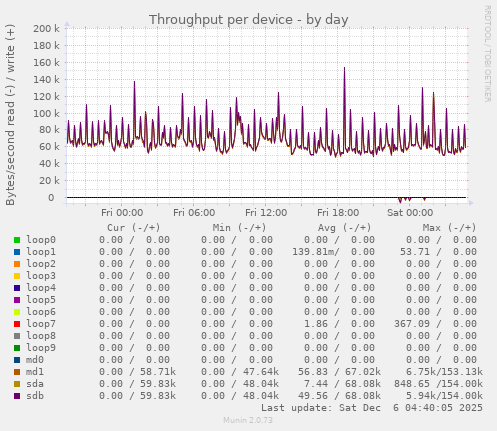Click the loop0 green legend swatch
497x431 pixels.
click(17, 240)
